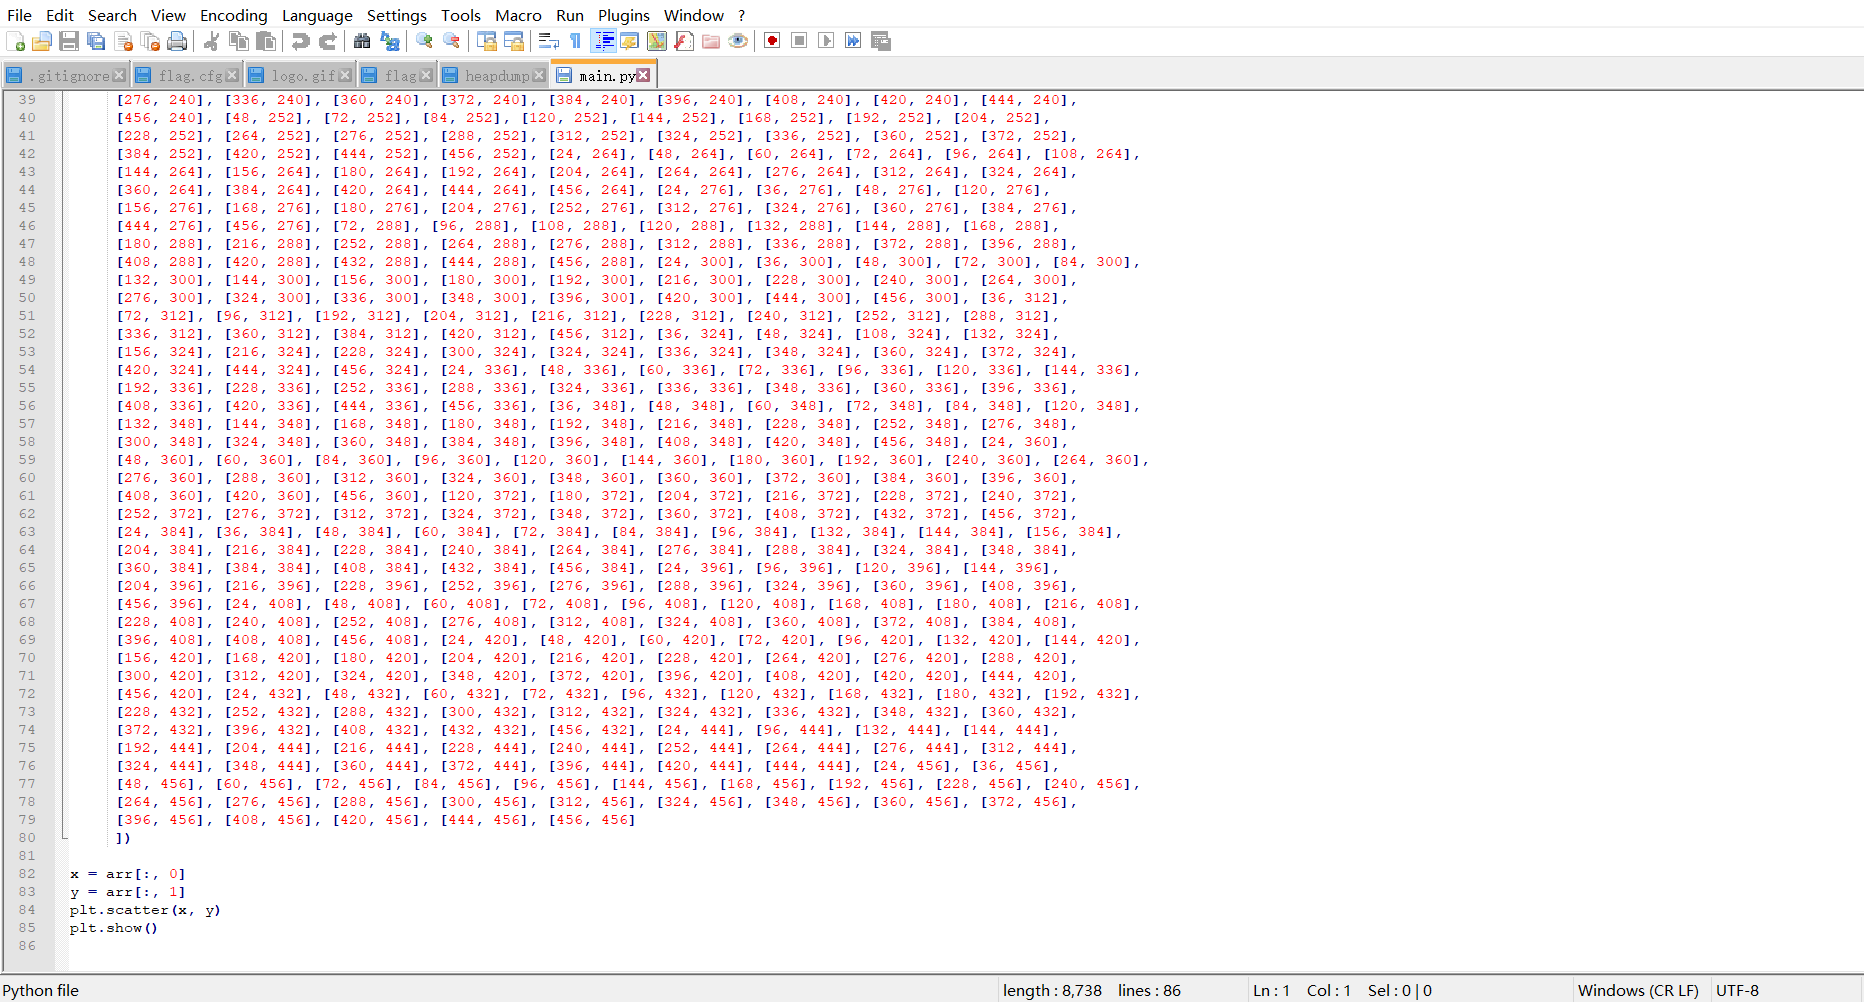Close the heapdump tab
Viewport: 1864px width, 1002px height.
[x=539, y=76]
